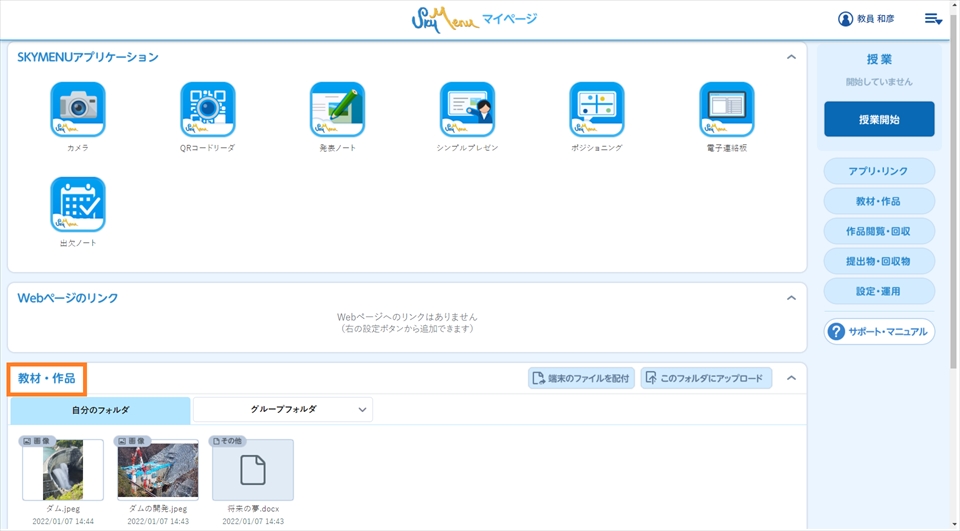The height and width of the screenshot is (531, 960).
Task: Start the シンプルプレゼン app
Action: tap(467, 109)
